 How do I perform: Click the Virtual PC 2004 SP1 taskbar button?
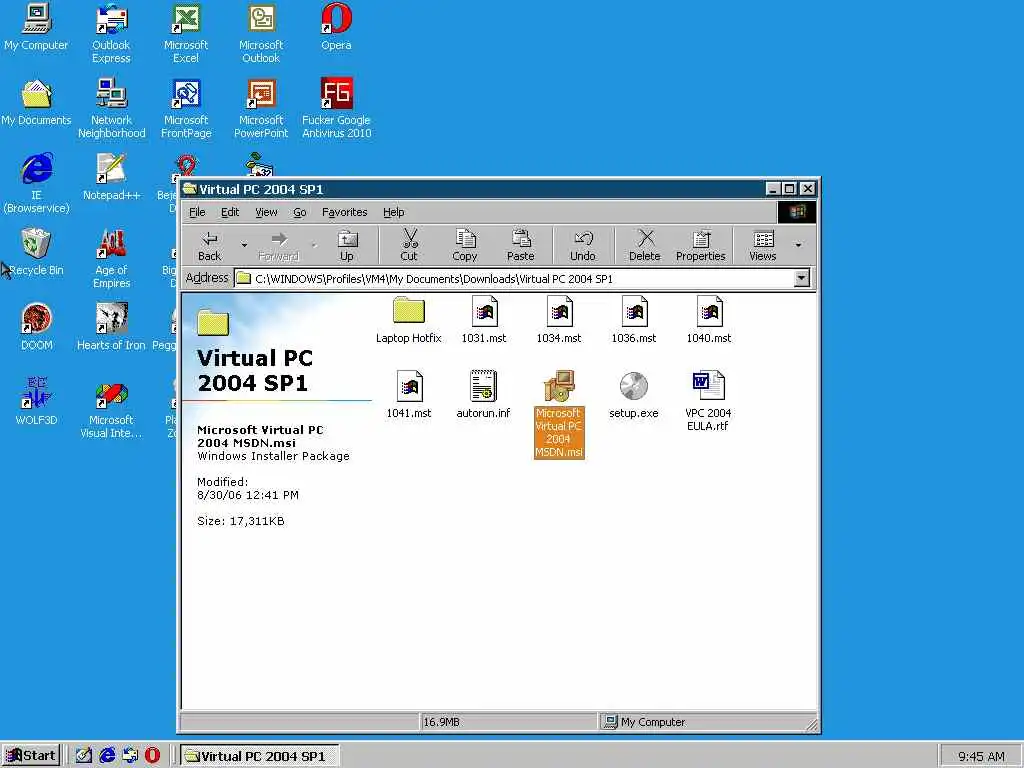click(x=259, y=756)
